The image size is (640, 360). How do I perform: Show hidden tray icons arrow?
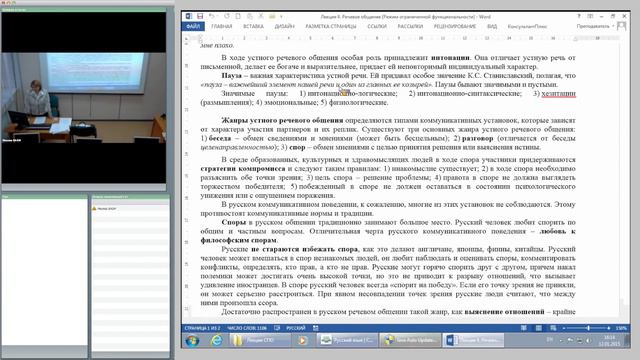561,340
